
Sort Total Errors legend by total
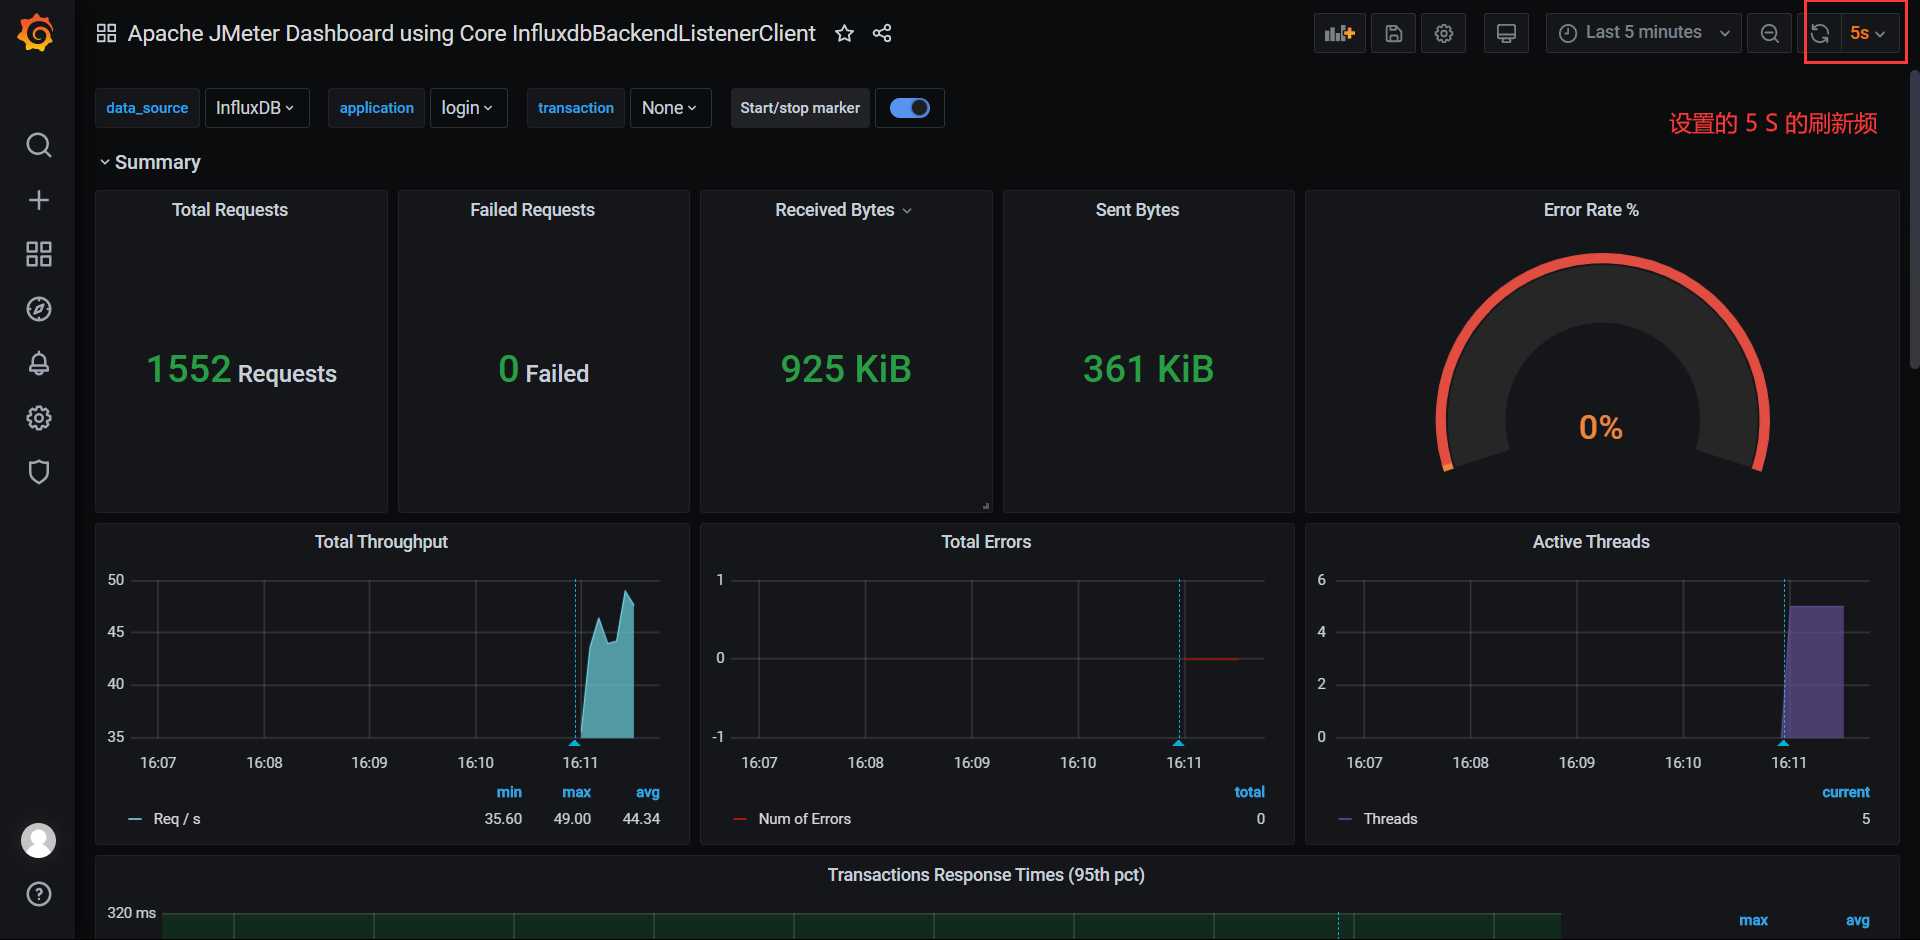tap(1250, 792)
